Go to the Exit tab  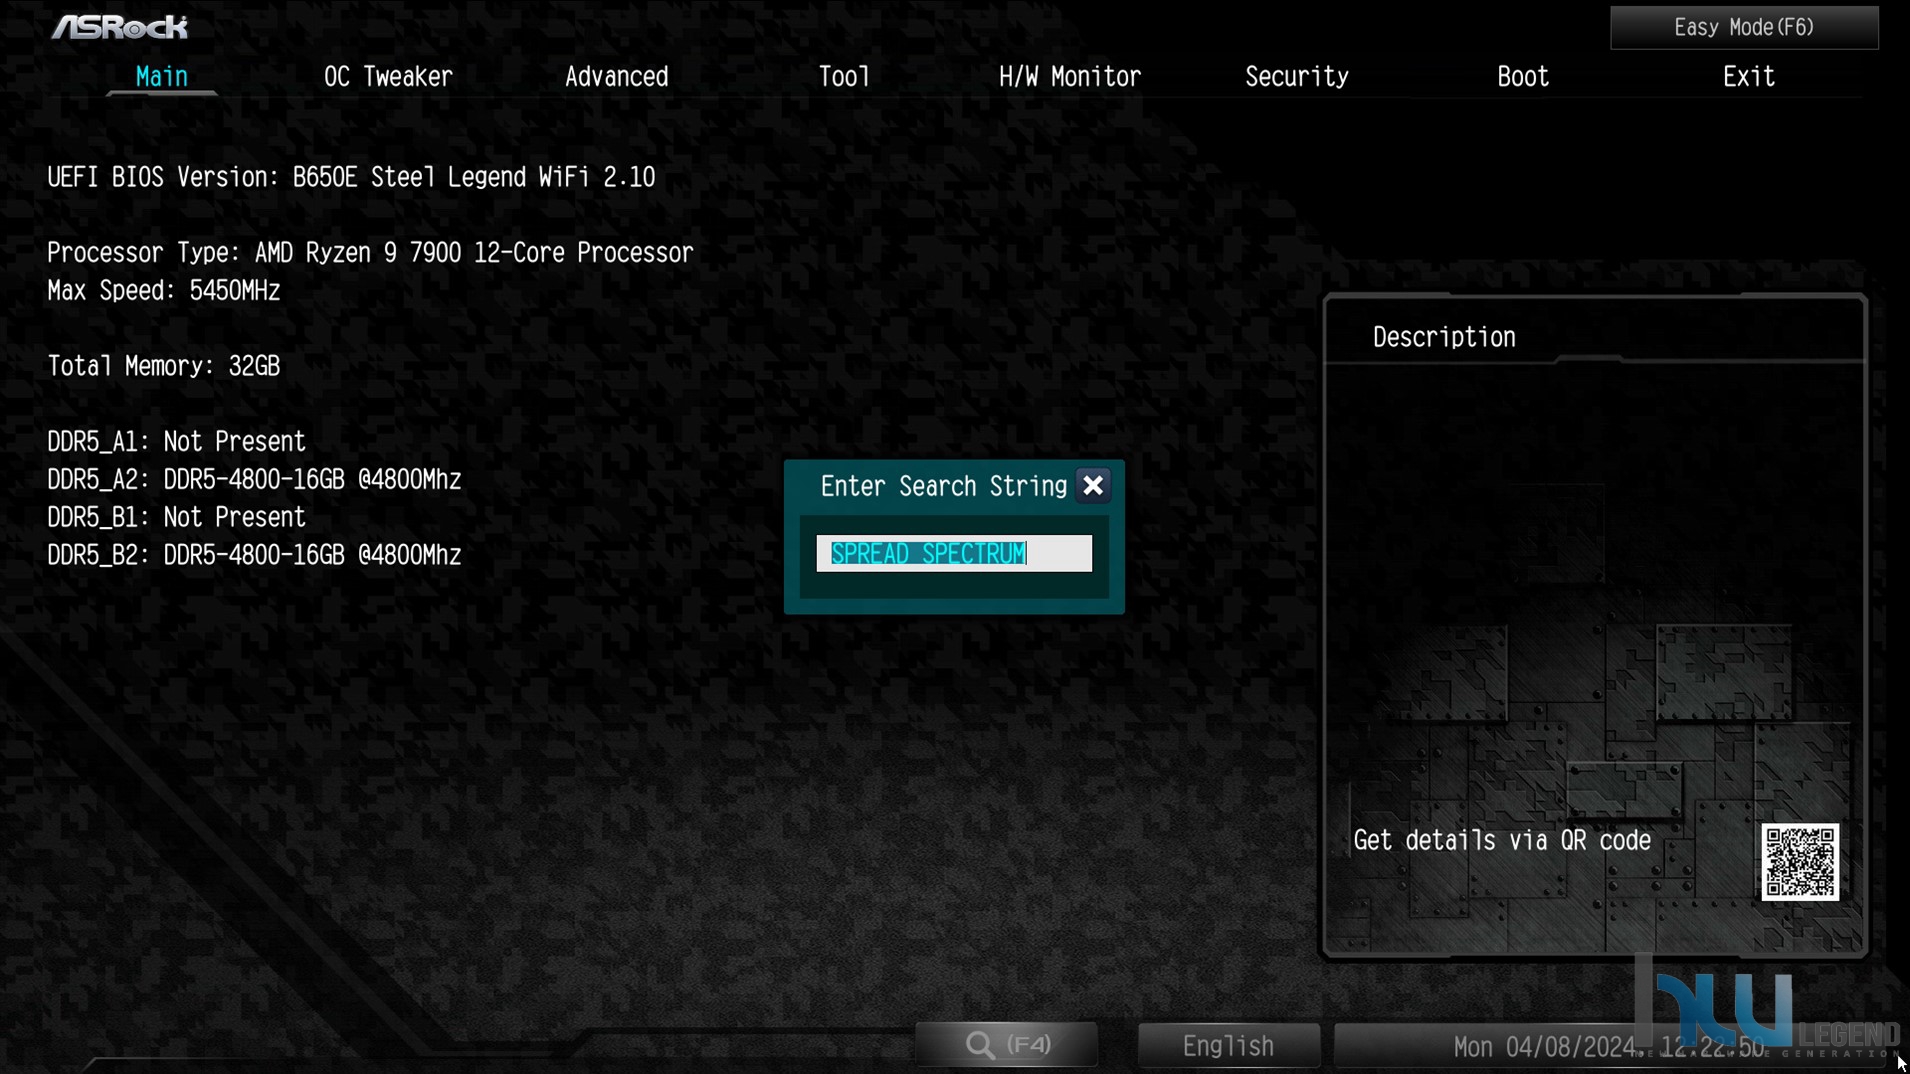coord(1749,77)
